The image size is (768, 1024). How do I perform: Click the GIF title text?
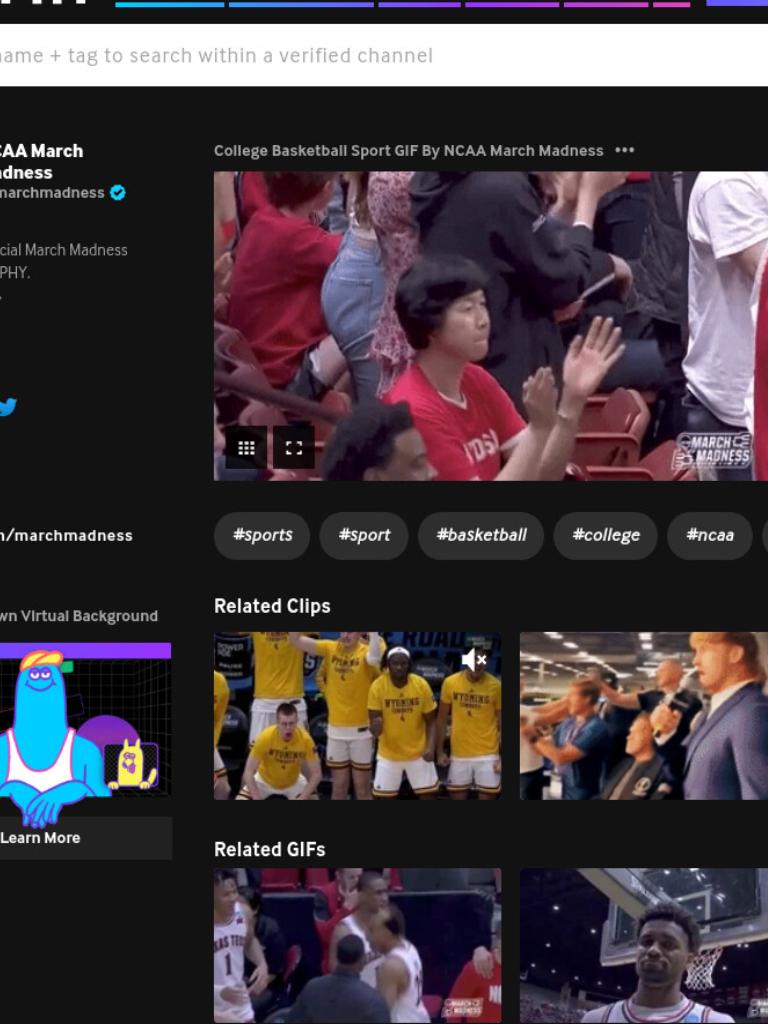click(x=409, y=151)
